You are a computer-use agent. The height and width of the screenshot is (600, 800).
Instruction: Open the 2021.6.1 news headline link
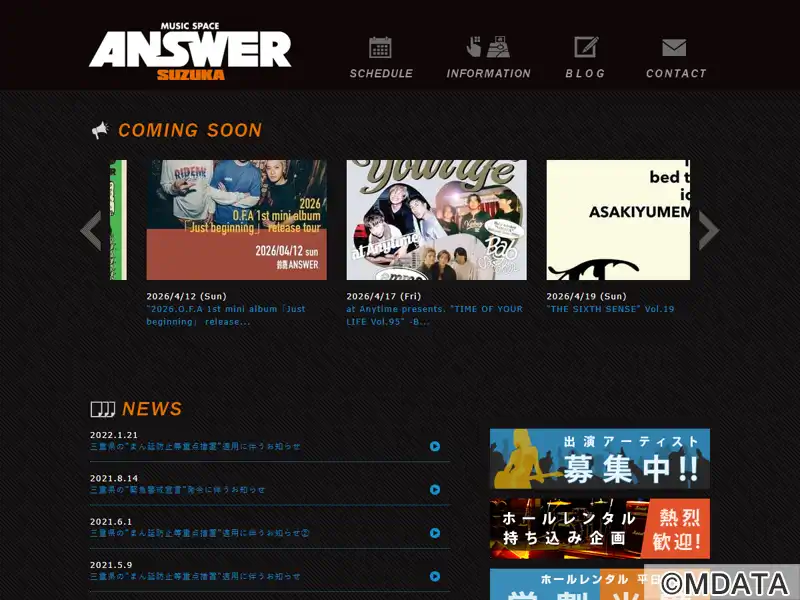pos(199,533)
